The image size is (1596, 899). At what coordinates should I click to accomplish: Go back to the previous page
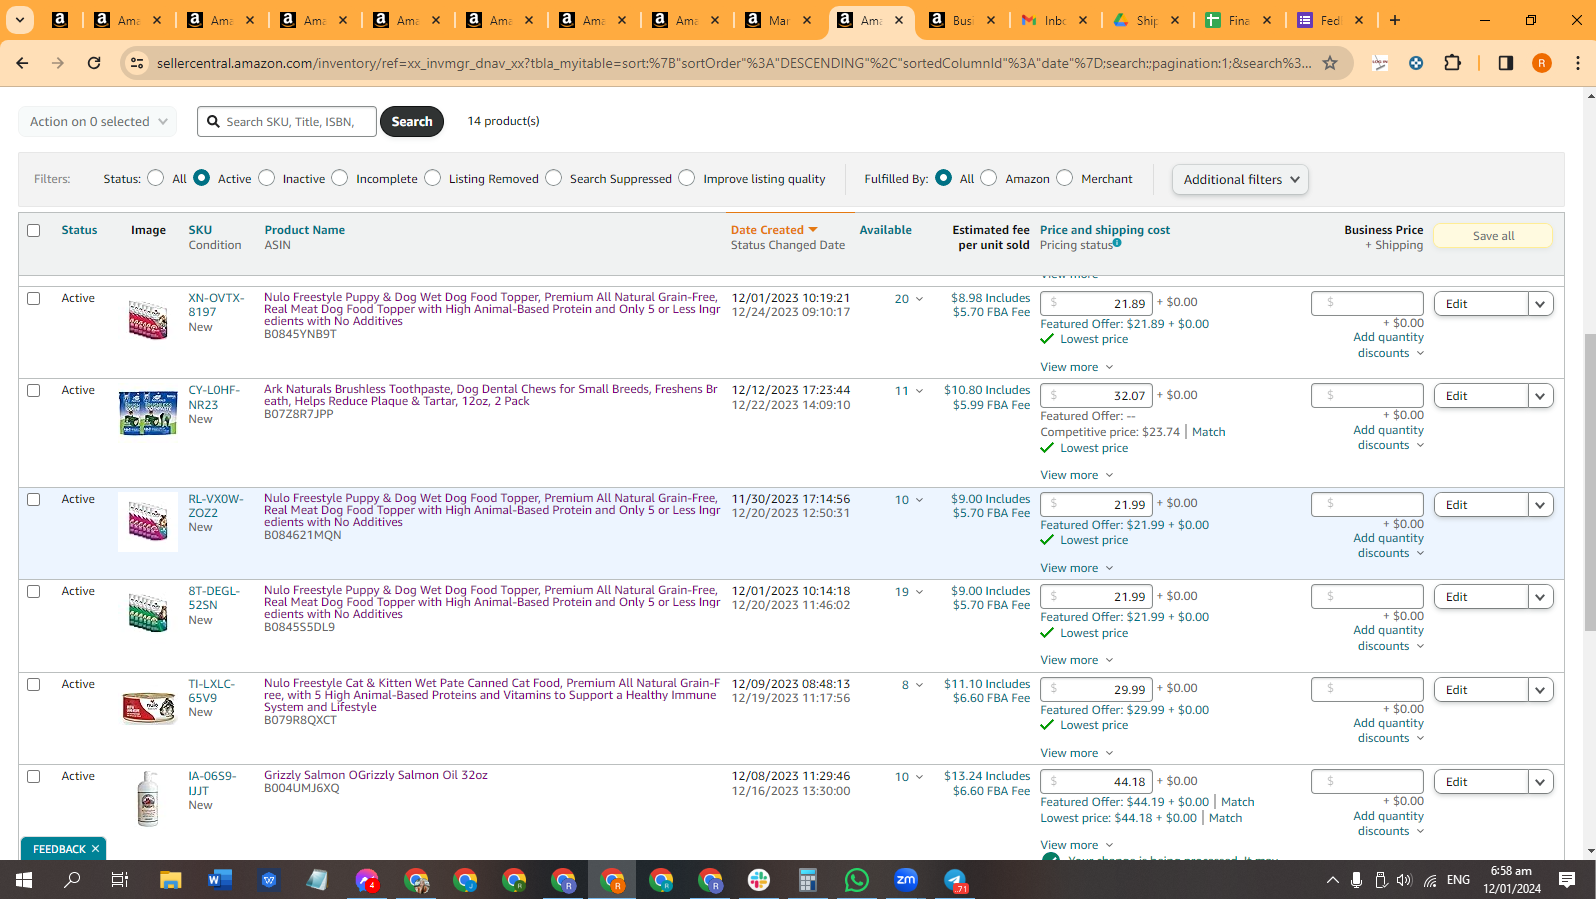[22, 63]
